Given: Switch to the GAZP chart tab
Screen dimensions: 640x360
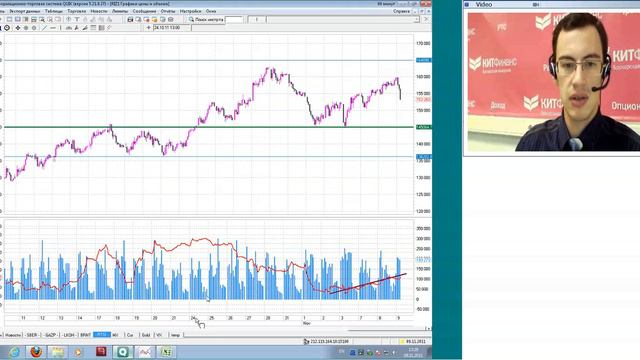Looking at the screenshot, I should coord(50,335).
